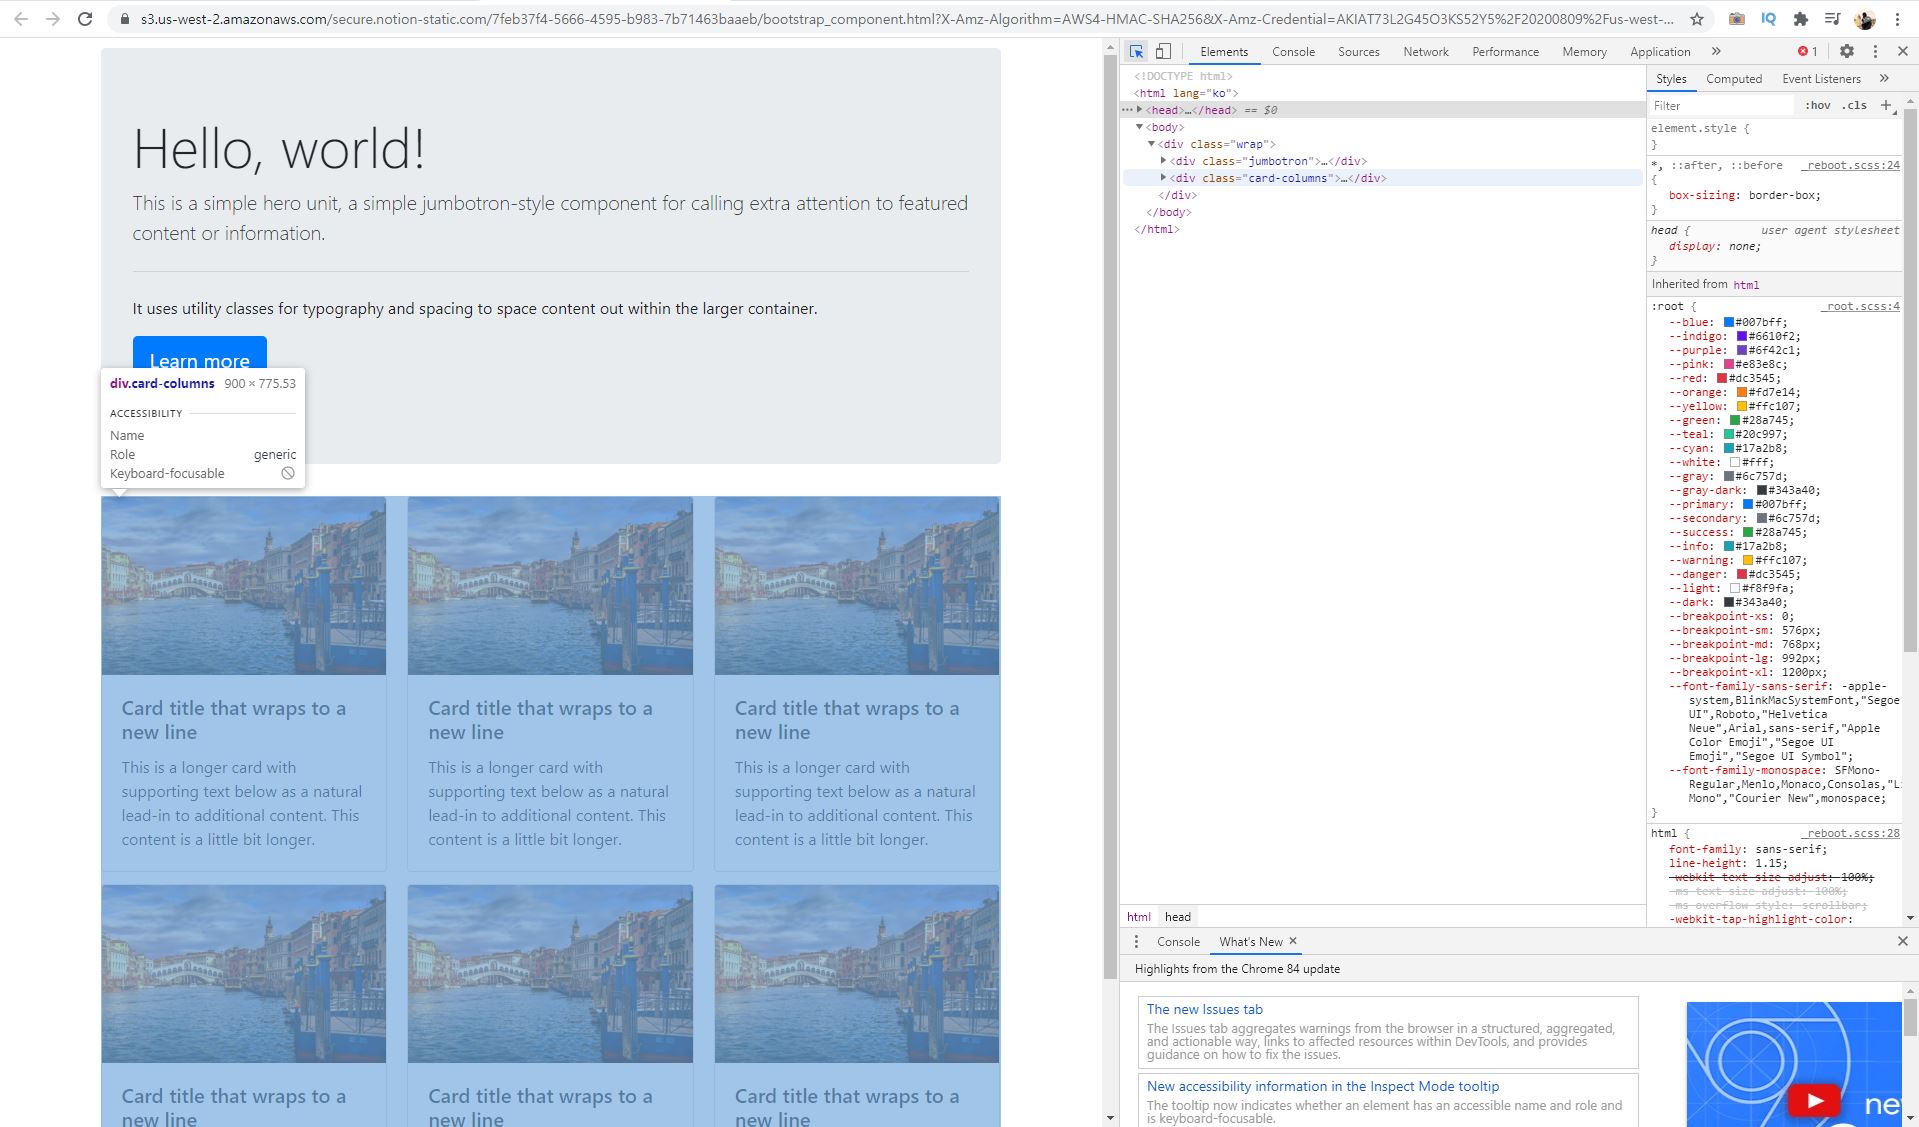
Task: Open head node actions ellipsis
Action: pyautogui.click(x=1127, y=110)
